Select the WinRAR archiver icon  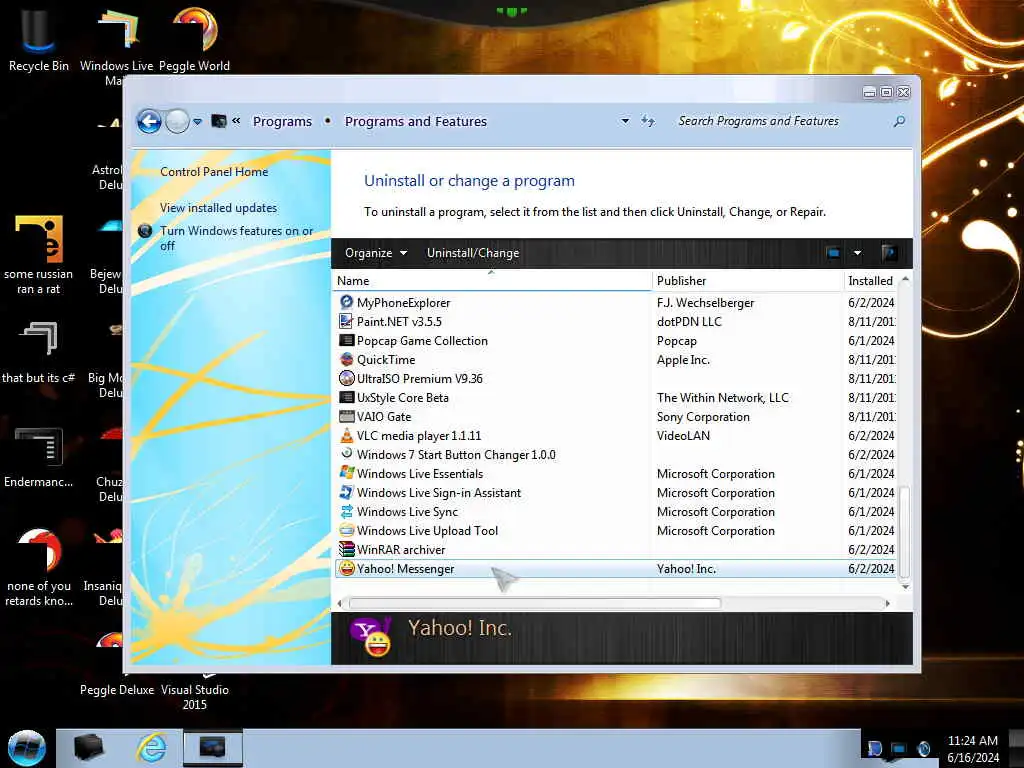coord(347,549)
